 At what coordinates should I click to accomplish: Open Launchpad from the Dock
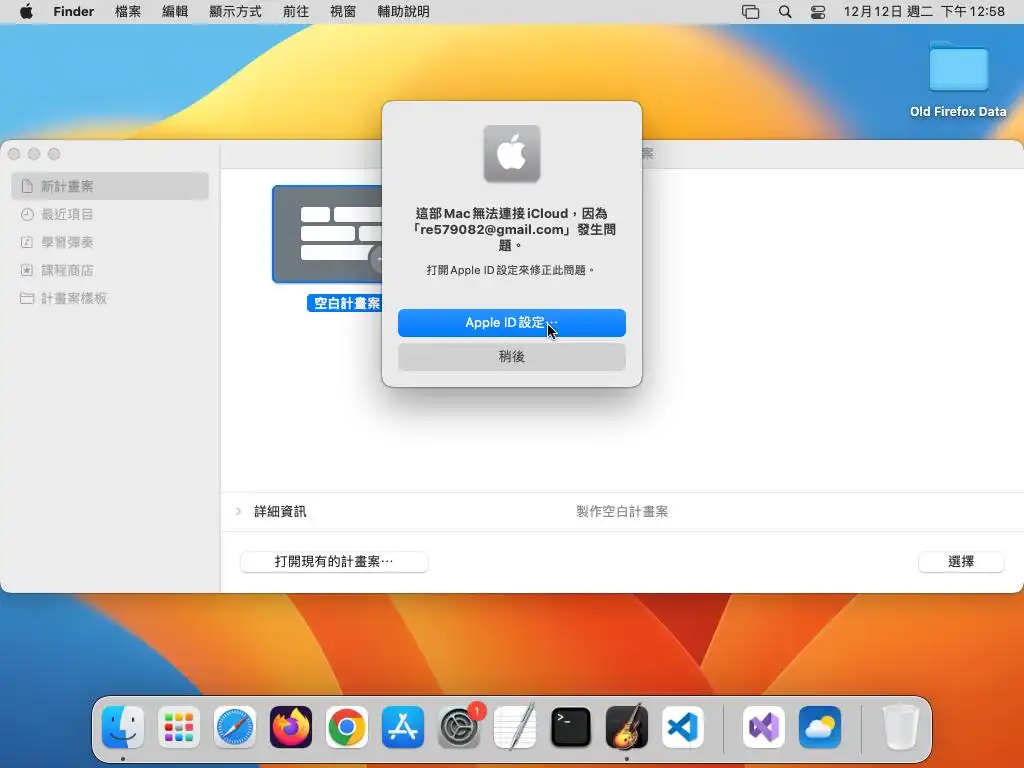pyautogui.click(x=179, y=727)
